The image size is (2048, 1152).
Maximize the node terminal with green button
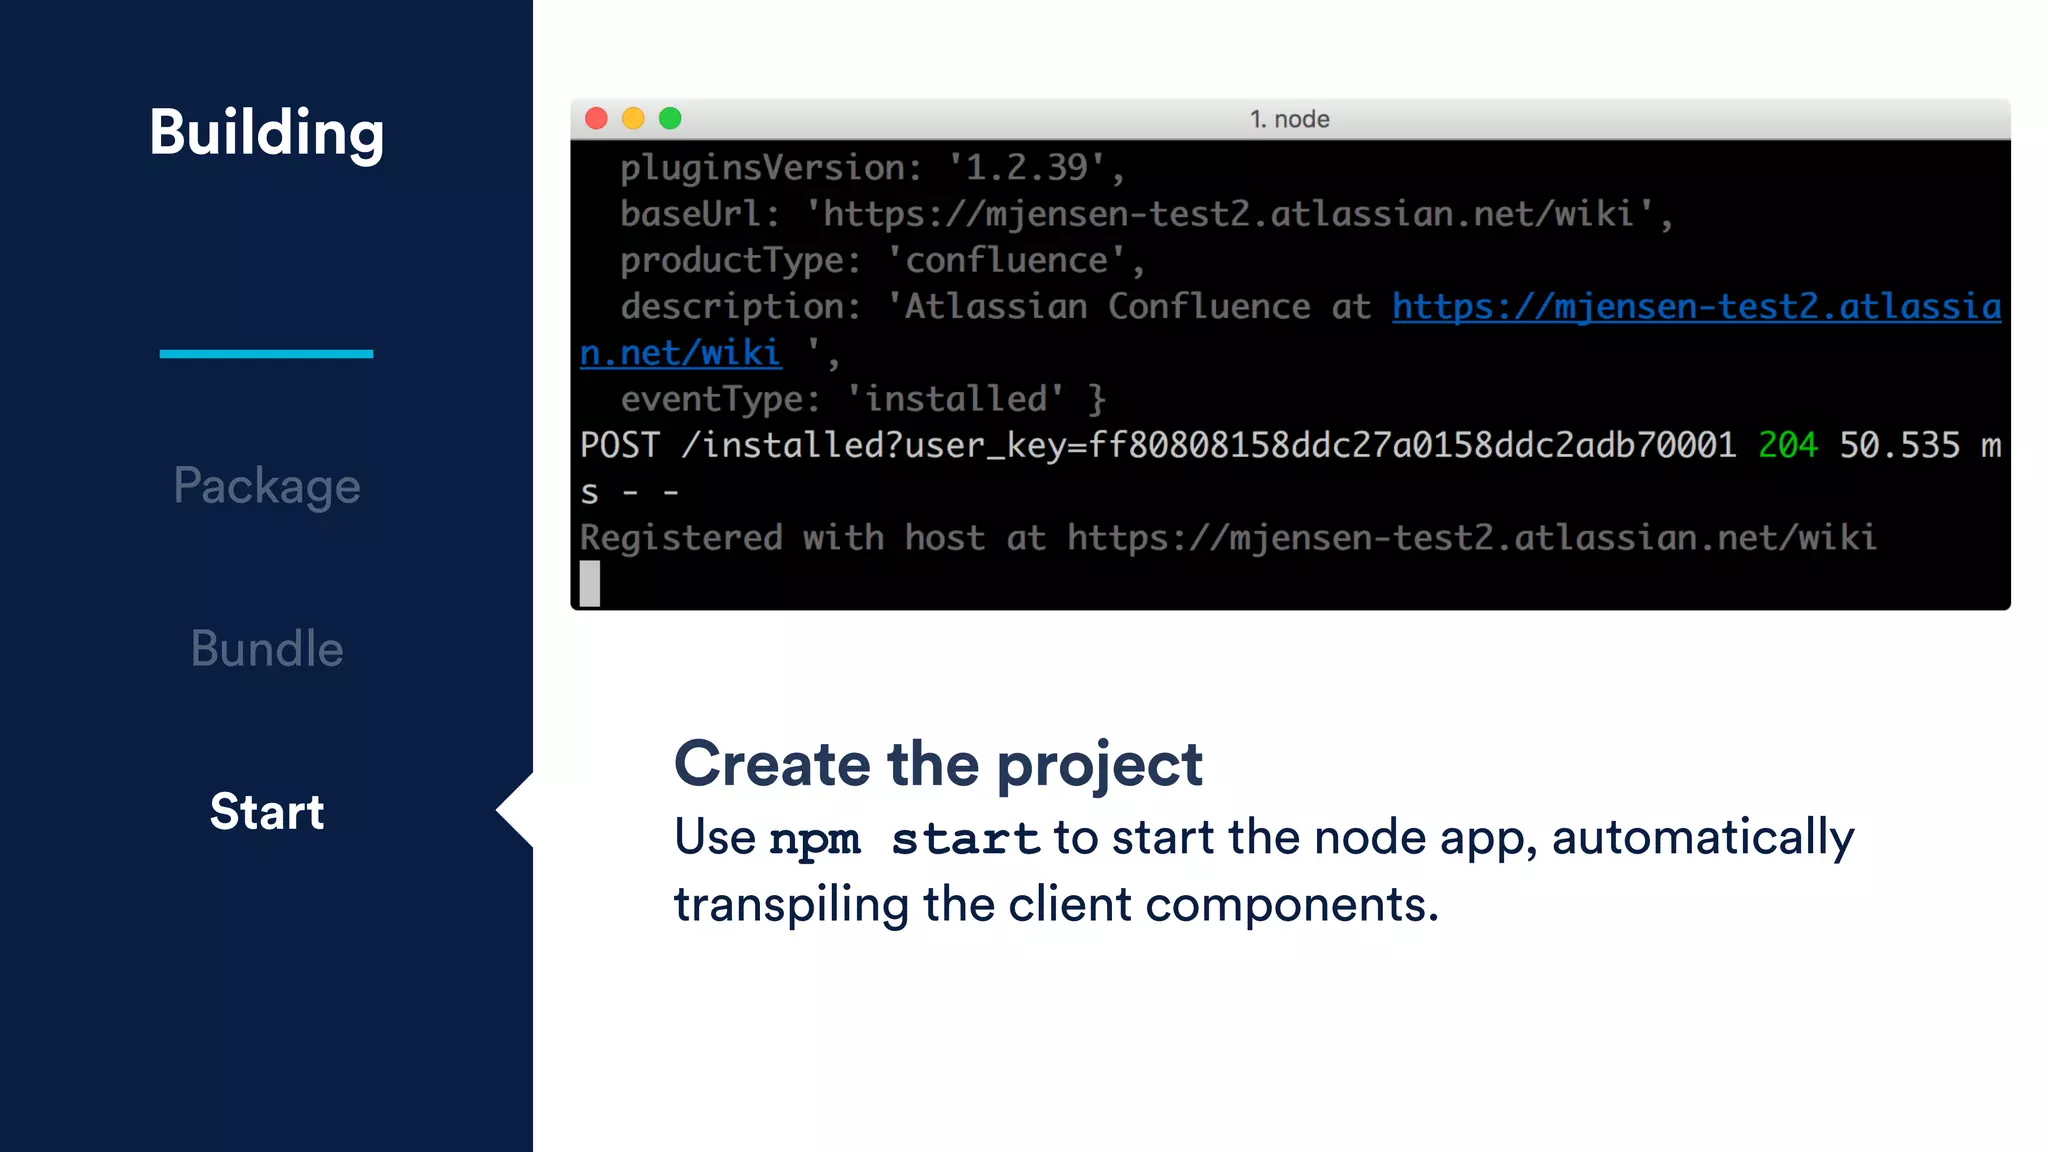tap(670, 119)
